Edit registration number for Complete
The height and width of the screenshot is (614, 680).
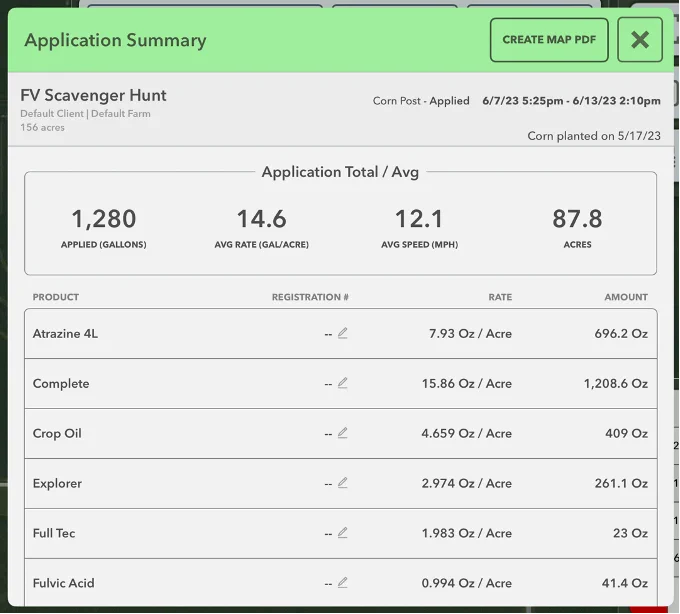343,383
